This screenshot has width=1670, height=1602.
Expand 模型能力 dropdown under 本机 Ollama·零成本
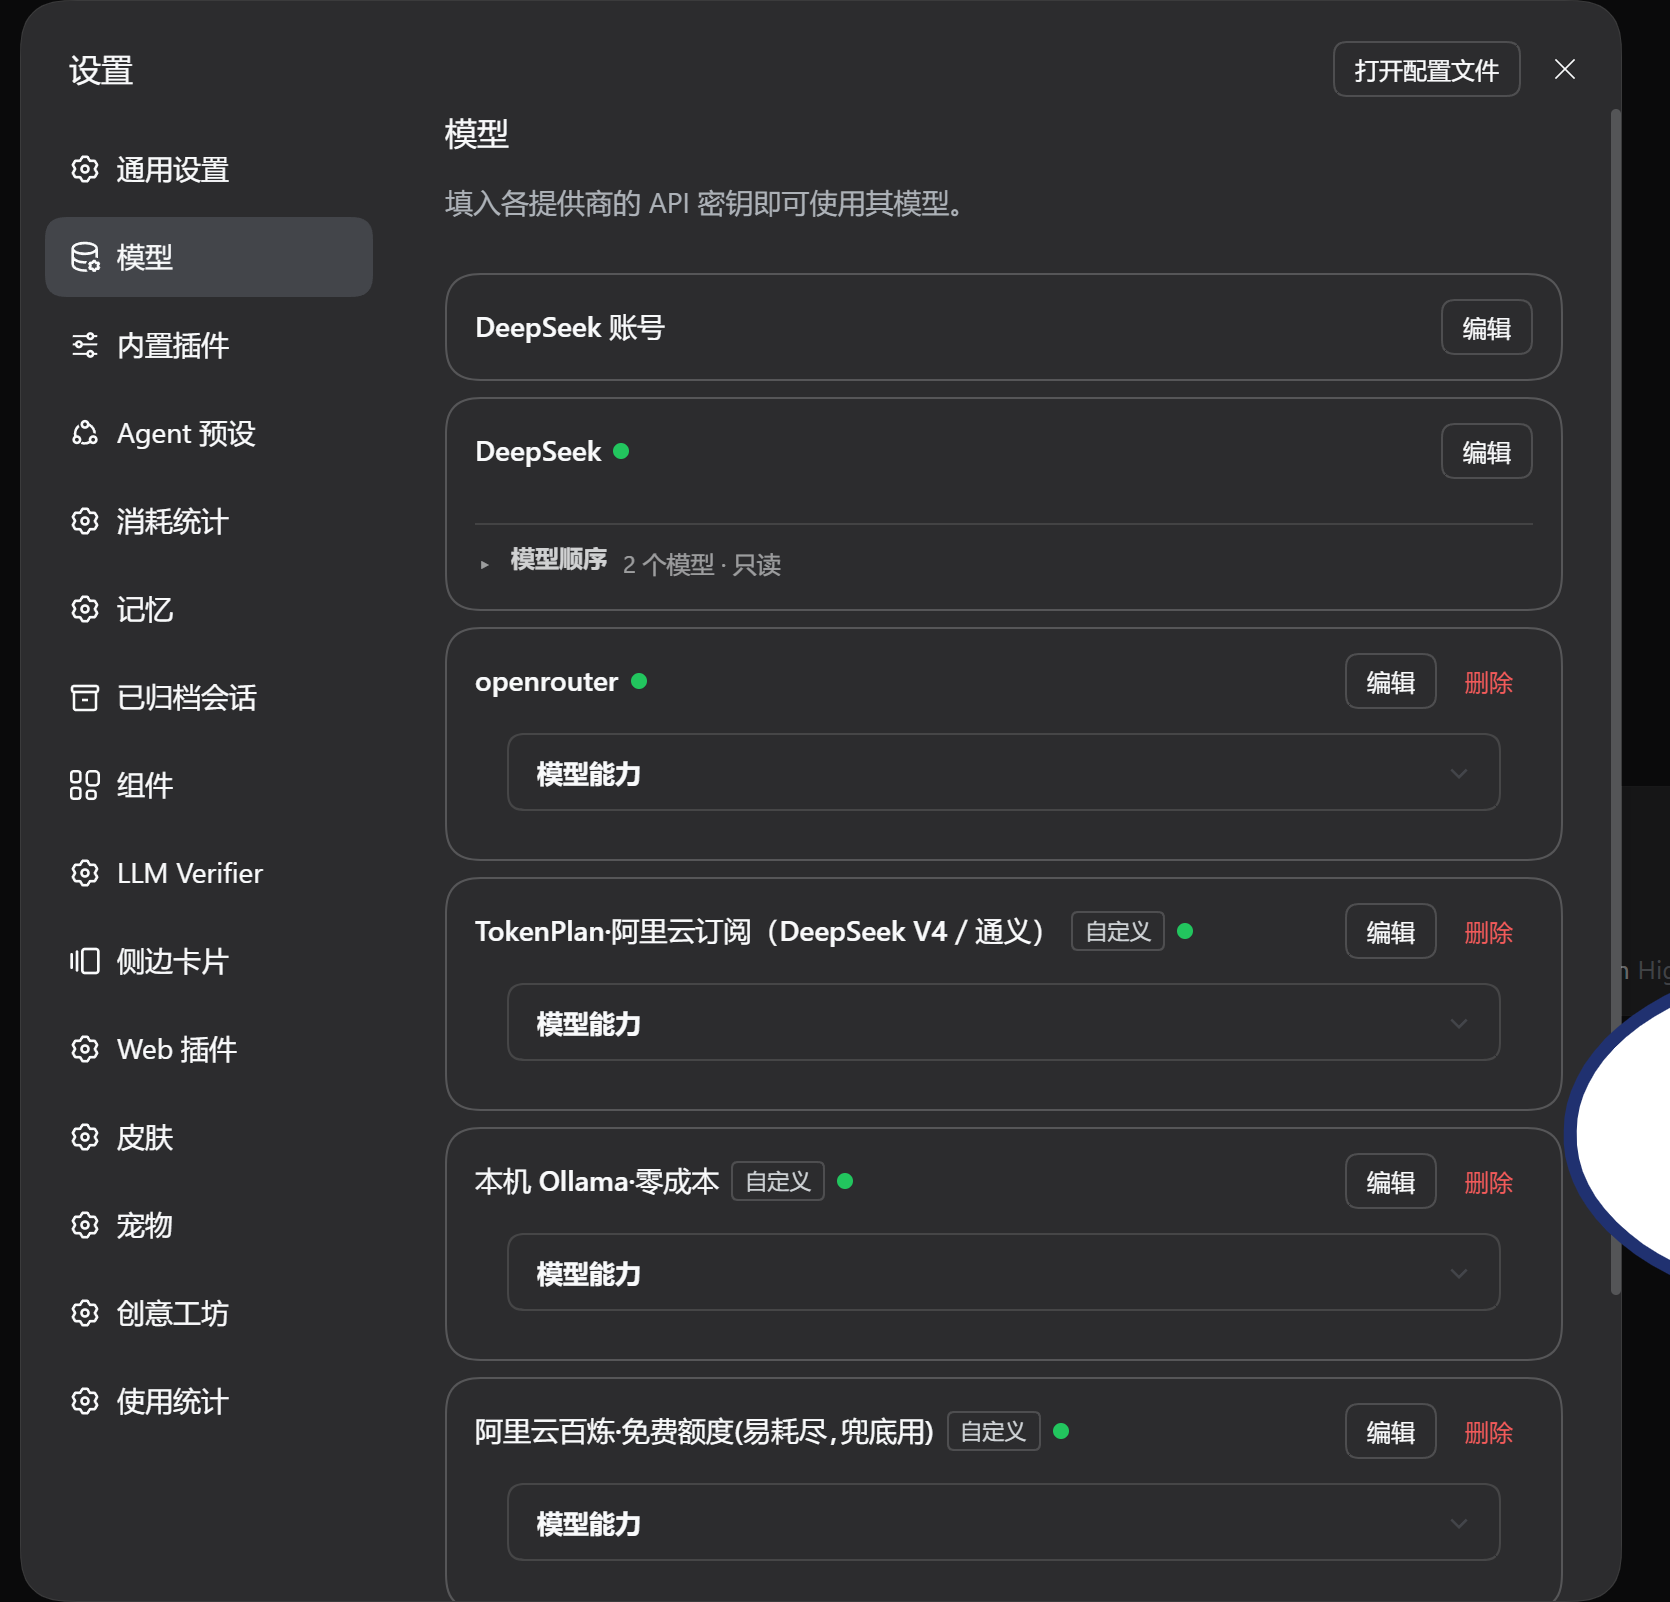(x=1003, y=1273)
